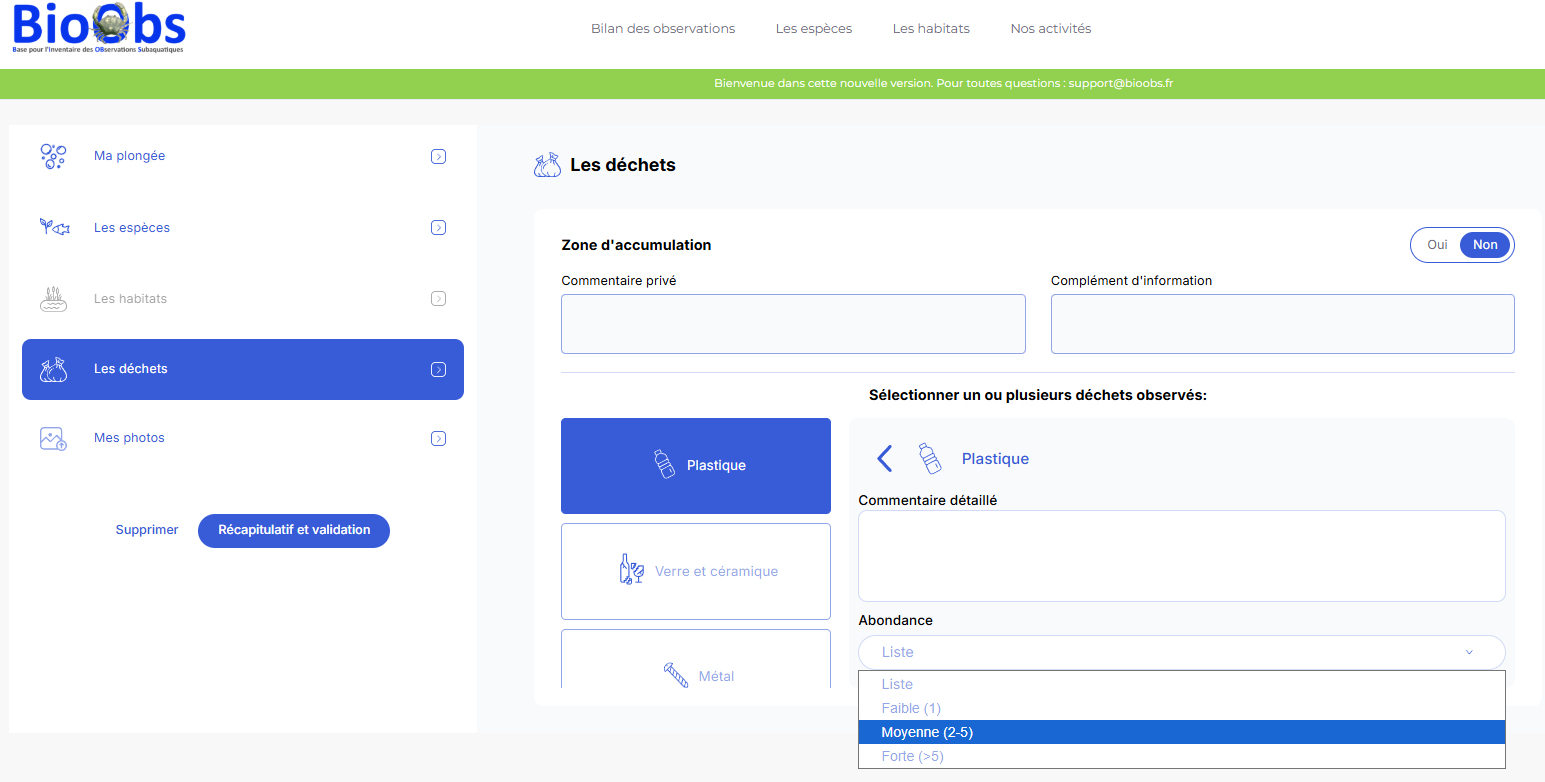The height and width of the screenshot is (782, 1545).
Task: Click the metal screw icon
Action: click(676, 675)
